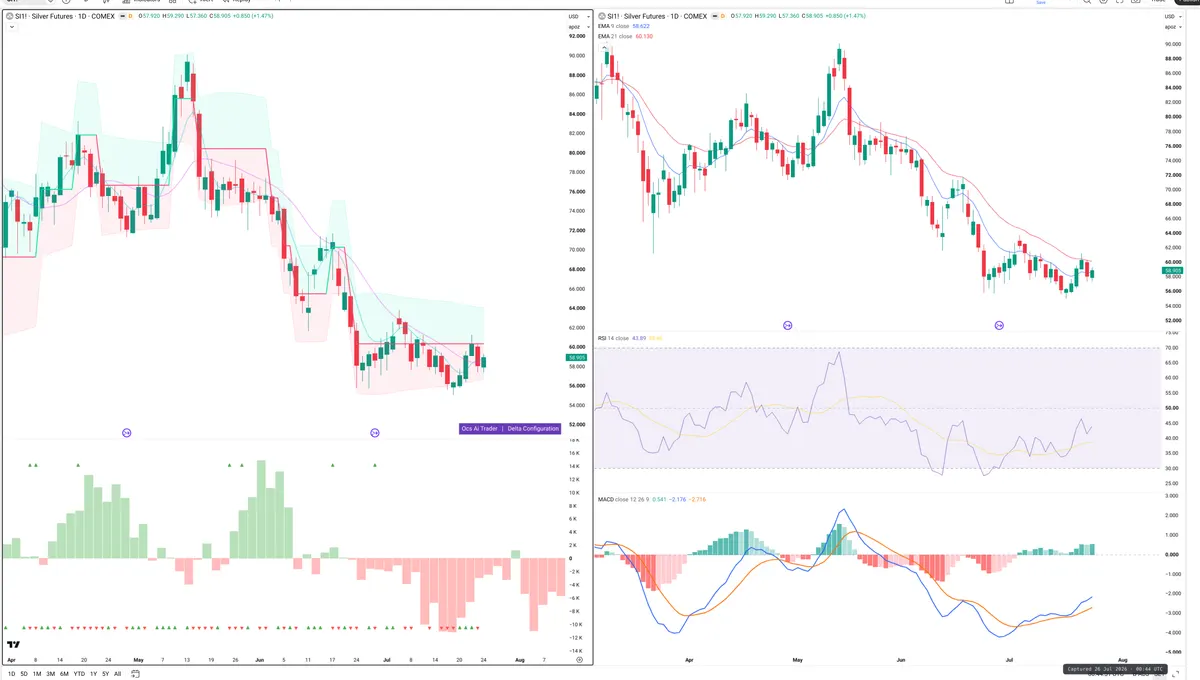Open the apoz unit dropdown on right chart
This screenshot has width=1200, height=680.
1173,26
